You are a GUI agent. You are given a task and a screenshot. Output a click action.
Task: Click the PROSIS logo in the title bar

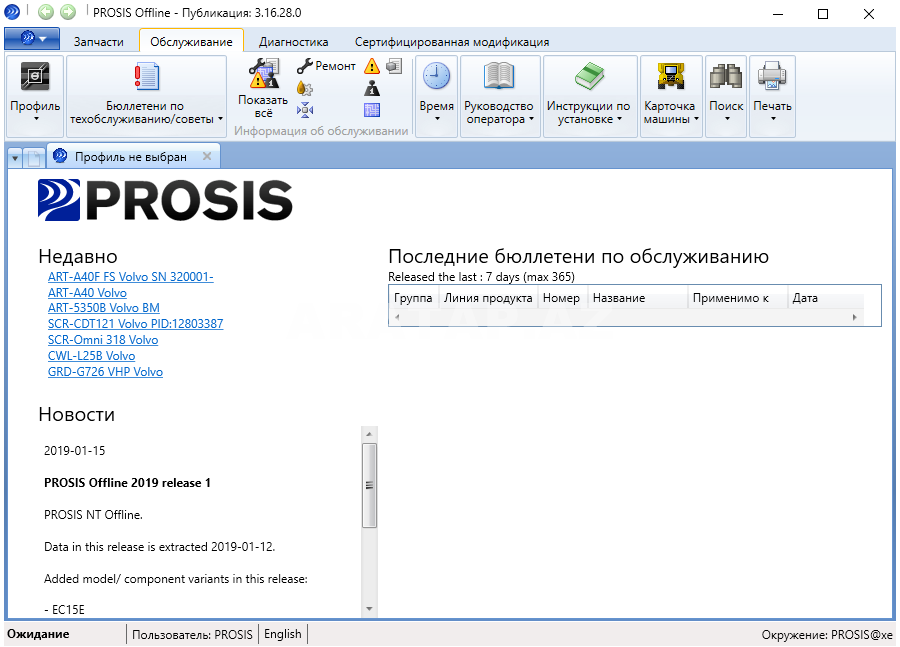tap(11, 11)
